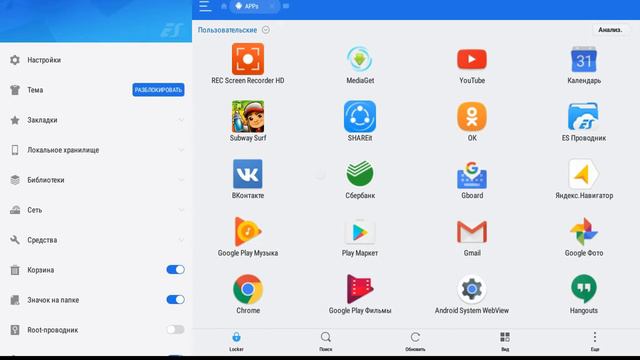The height and width of the screenshot is (360, 640).
Task: Toggle the hamburger menu icon
Action: tap(205, 6)
